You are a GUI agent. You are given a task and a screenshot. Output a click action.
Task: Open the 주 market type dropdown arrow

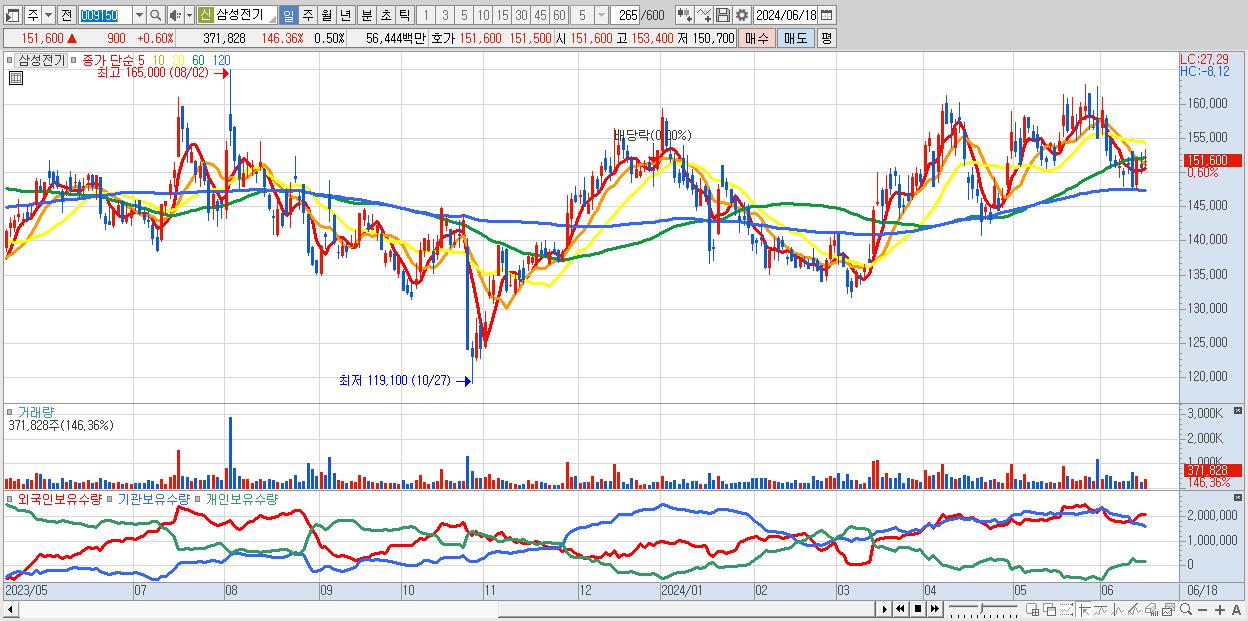click(48, 15)
